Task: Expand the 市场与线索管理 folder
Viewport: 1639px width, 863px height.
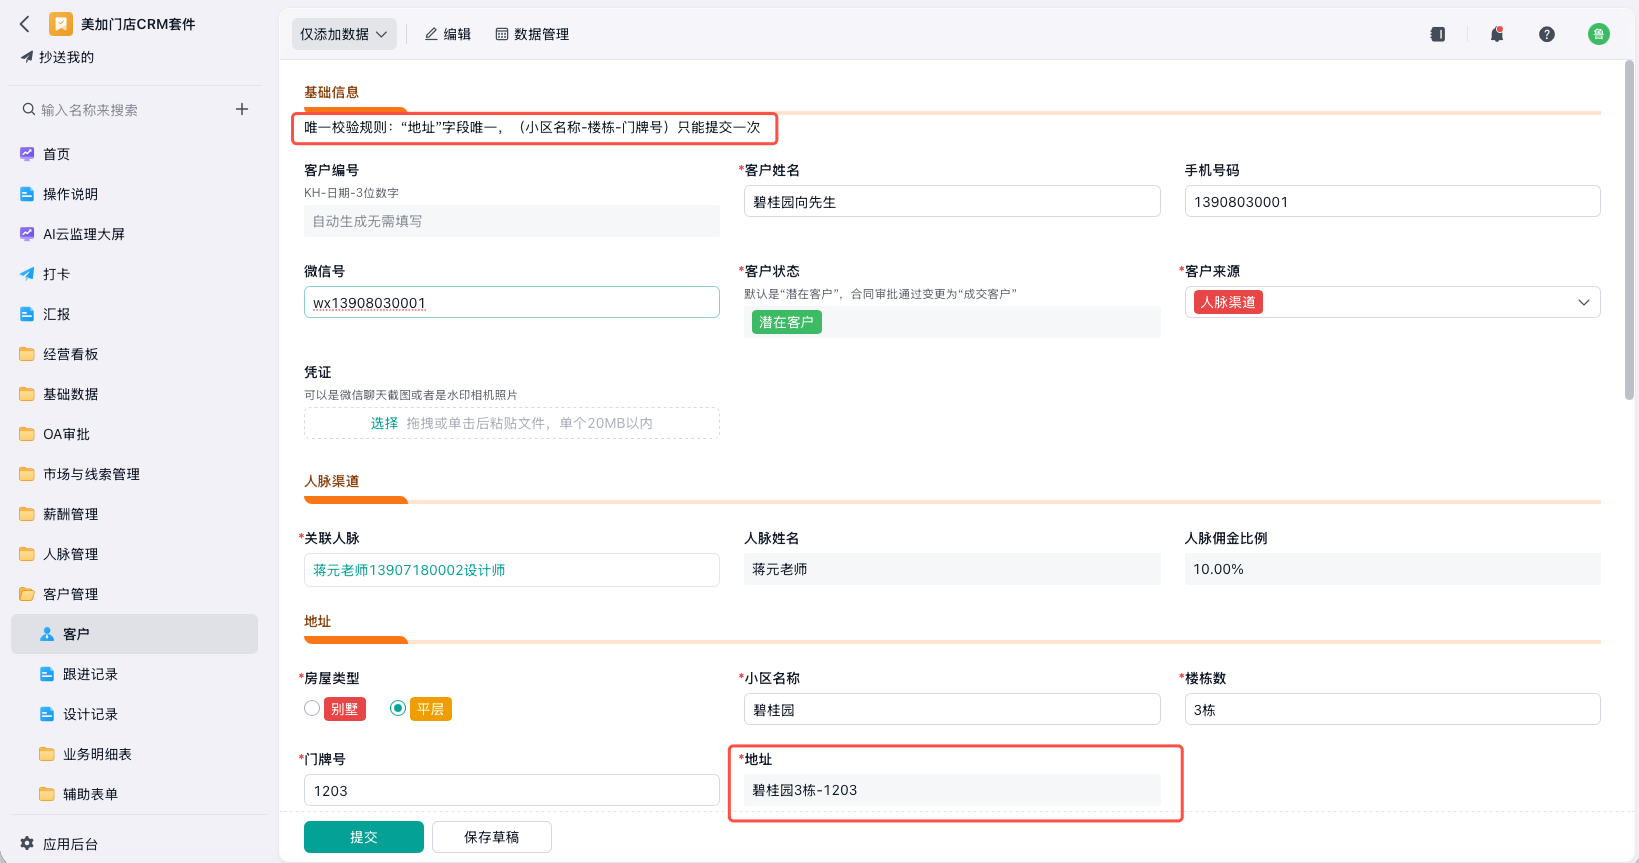Action: pyautogui.click(x=134, y=474)
